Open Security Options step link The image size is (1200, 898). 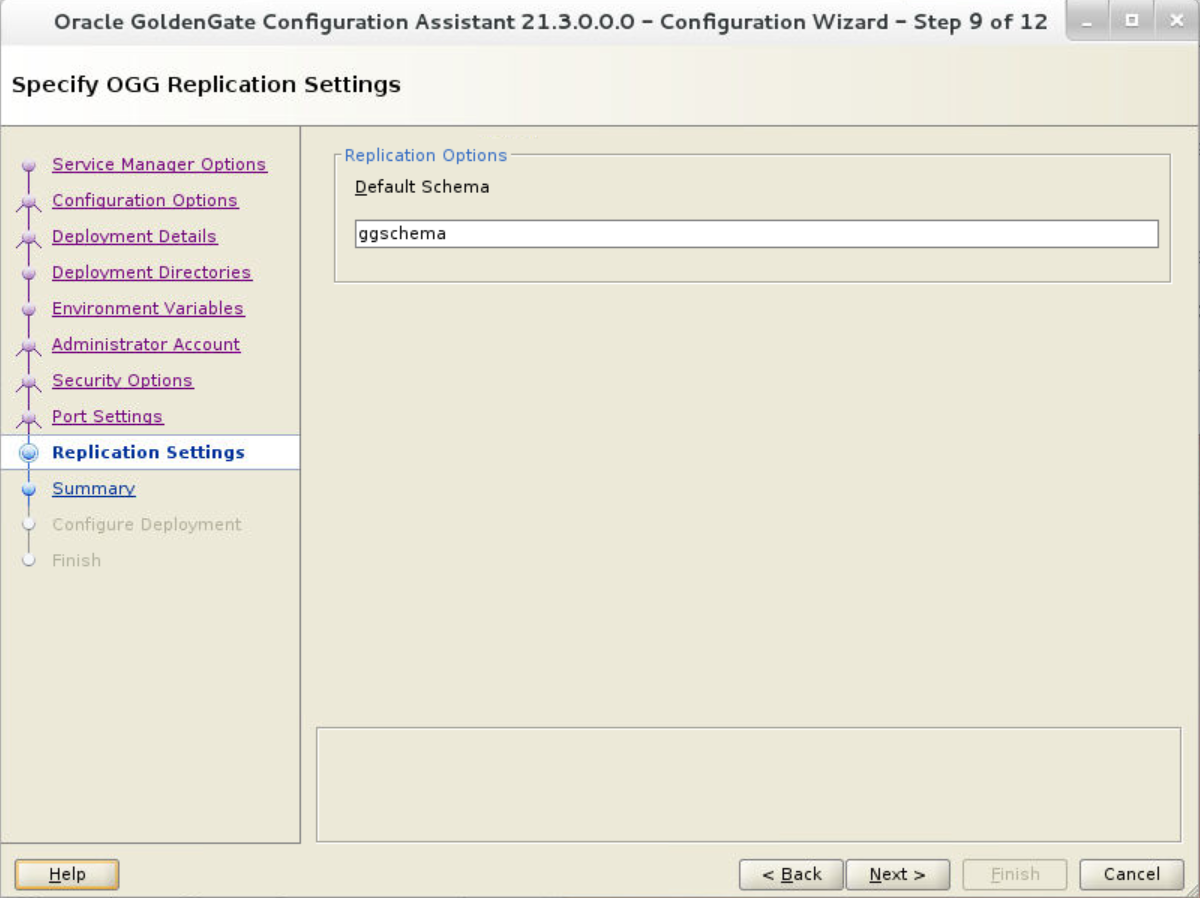pyautogui.click(x=122, y=380)
